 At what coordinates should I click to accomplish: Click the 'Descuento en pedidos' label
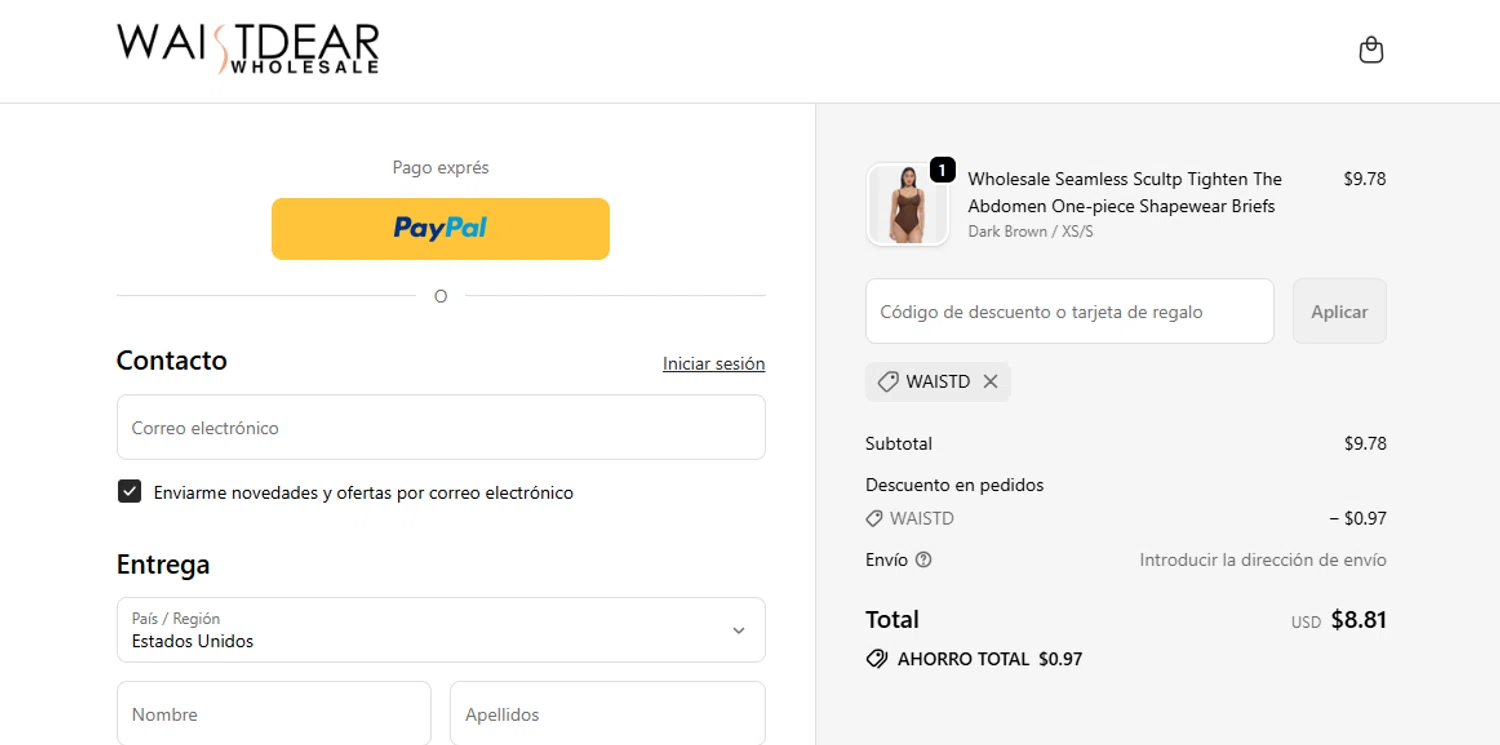[x=955, y=485]
